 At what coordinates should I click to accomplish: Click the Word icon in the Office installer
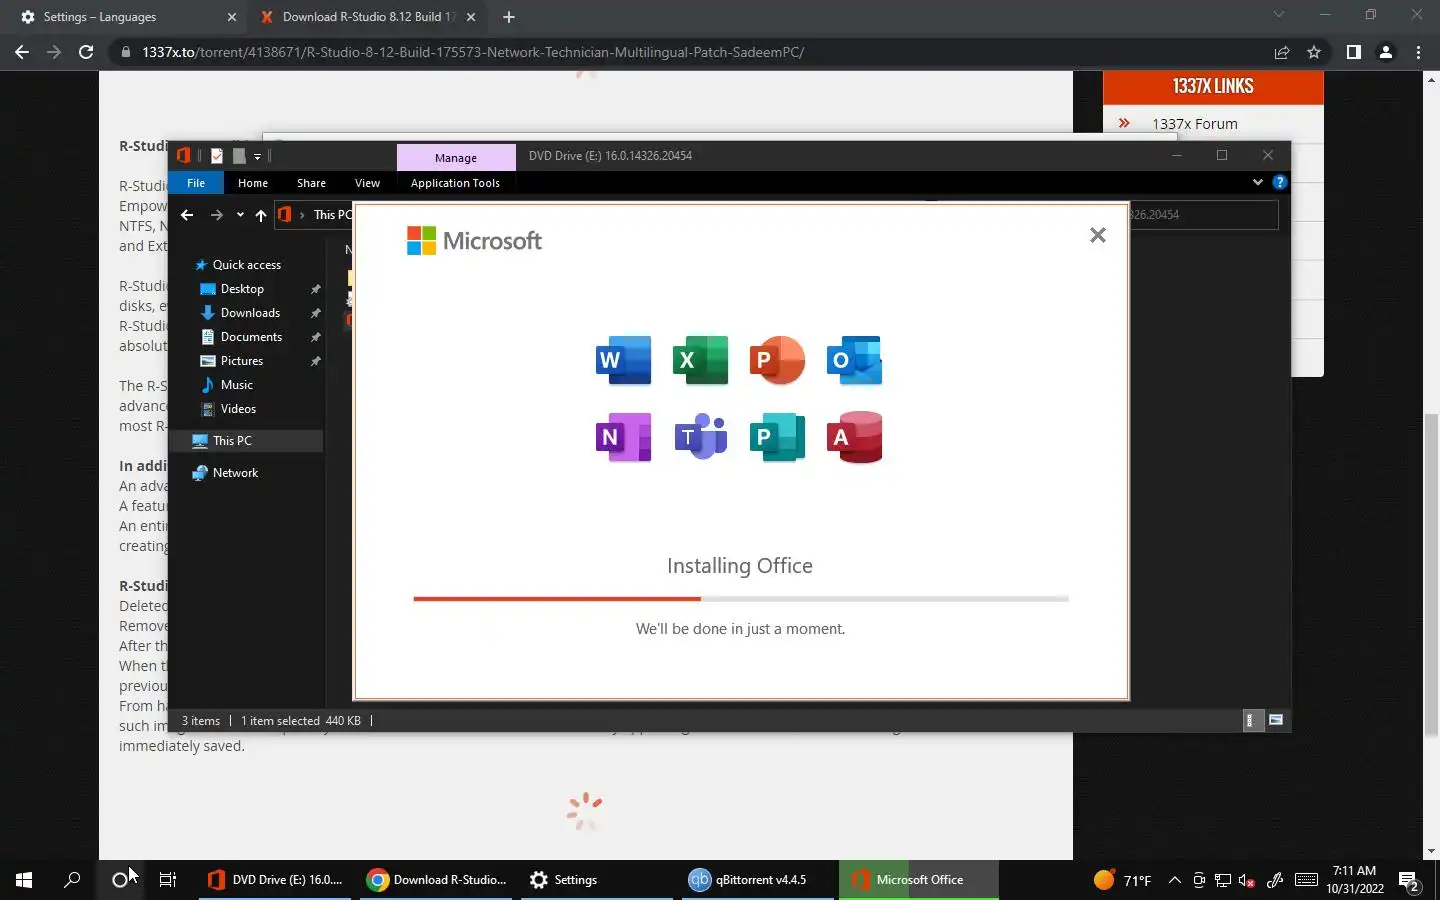click(x=623, y=360)
